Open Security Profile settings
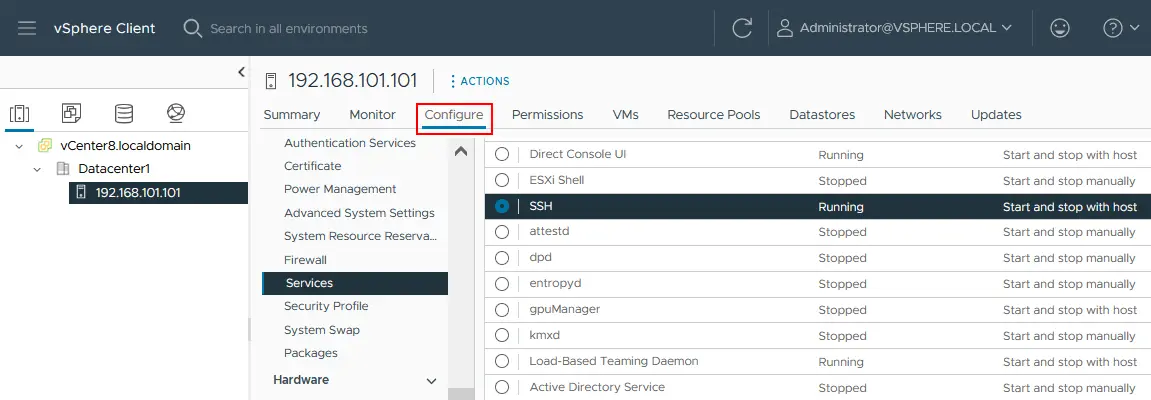1151x400 pixels. click(326, 306)
